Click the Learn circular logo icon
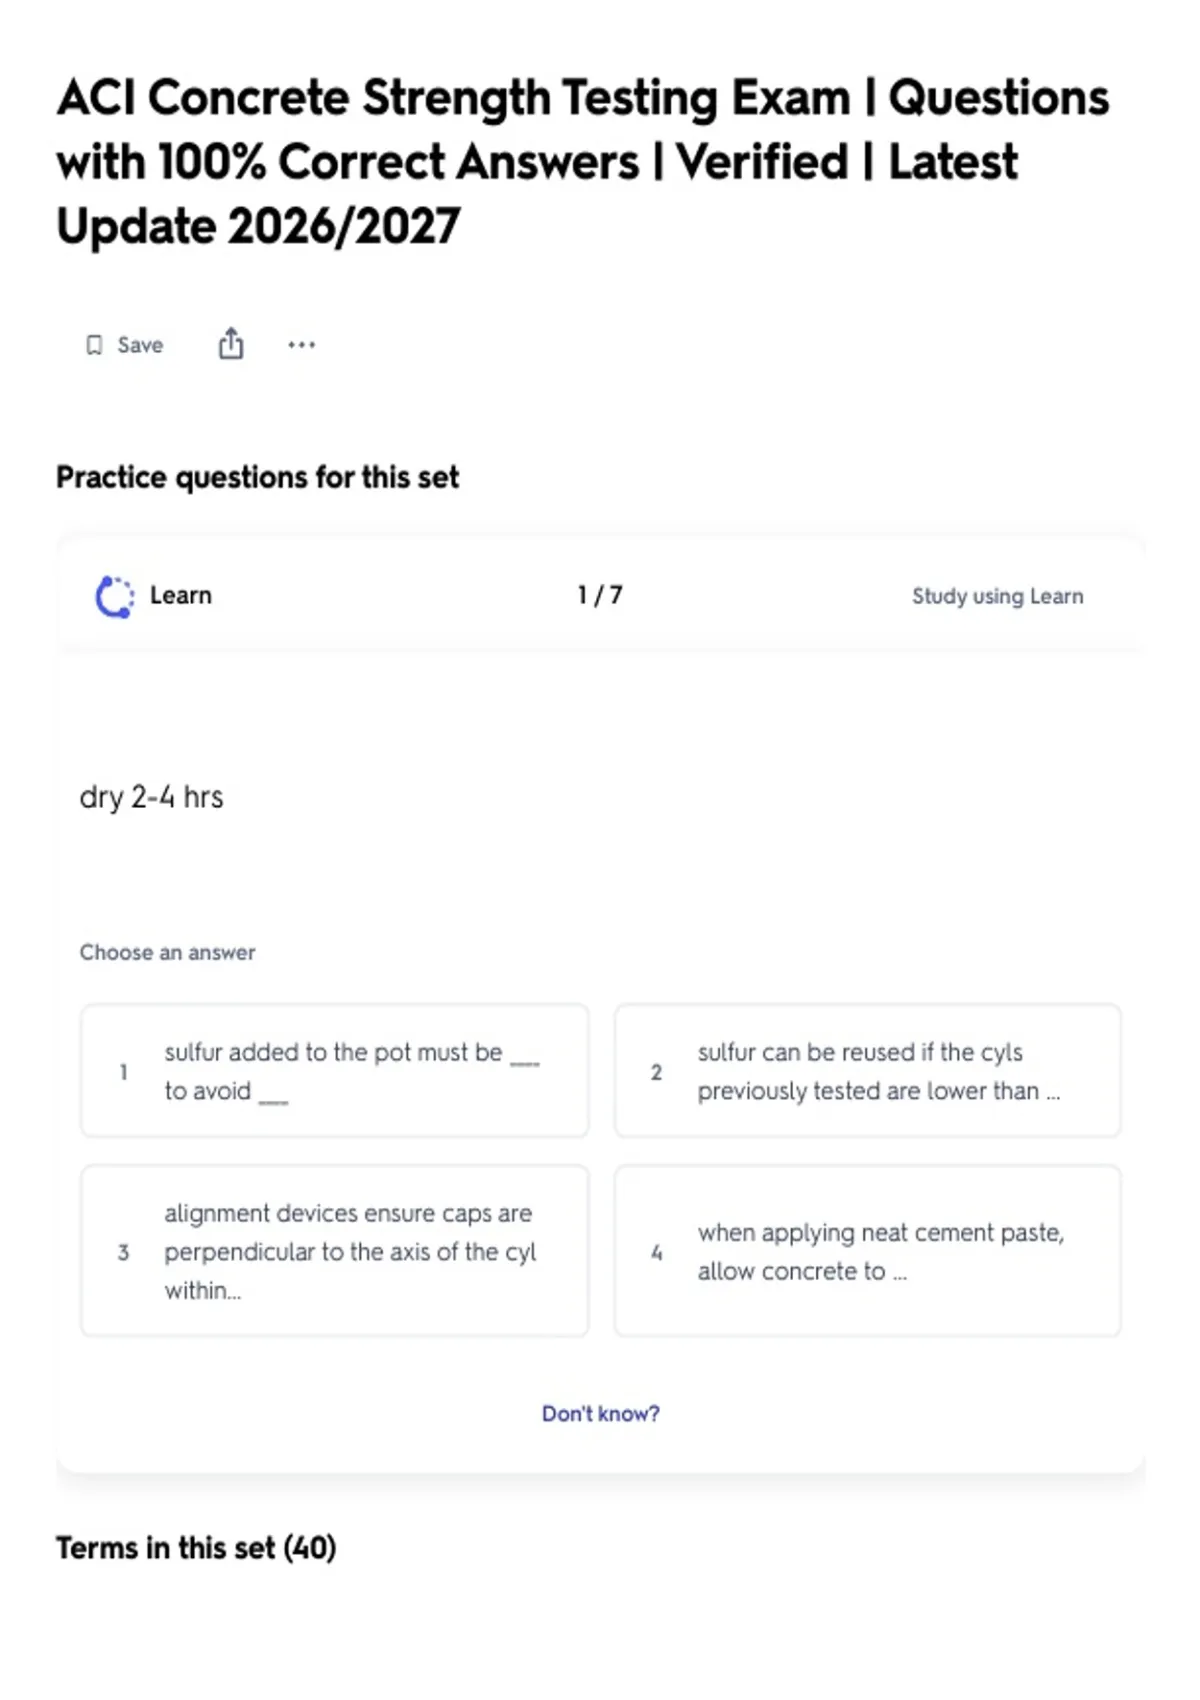The image size is (1200, 1700). [x=114, y=596]
